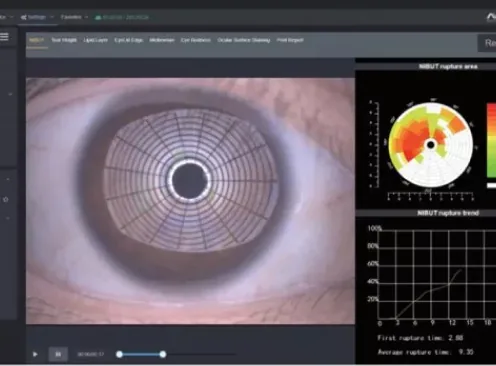The height and width of the screenshot is (366, 496).
Task: Open the Ocular Surface Staining tab
Action: [244, 40]
